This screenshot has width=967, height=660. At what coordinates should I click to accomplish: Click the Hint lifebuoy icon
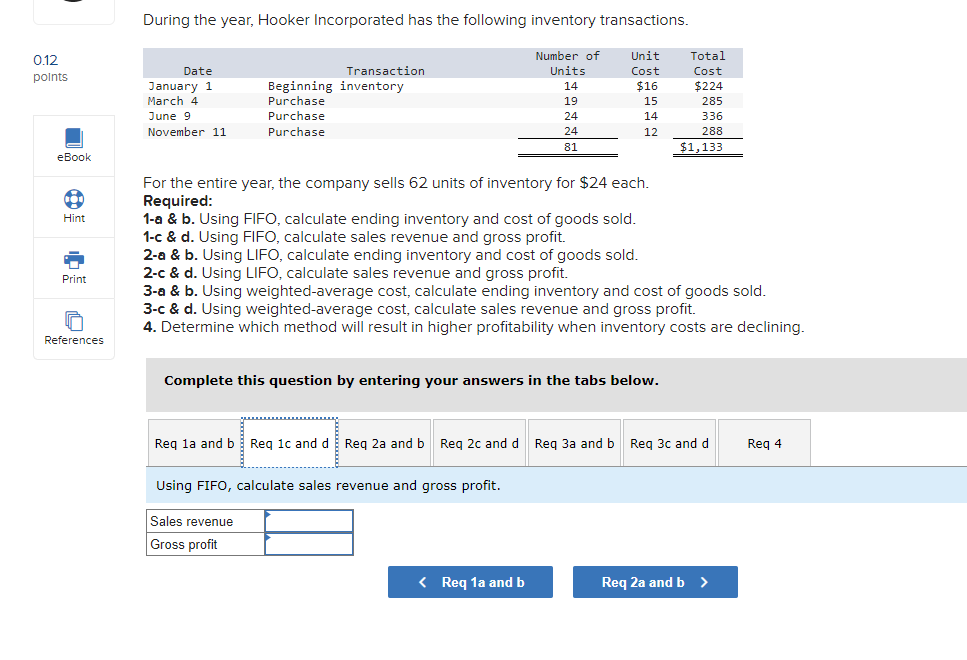[74, 199]
